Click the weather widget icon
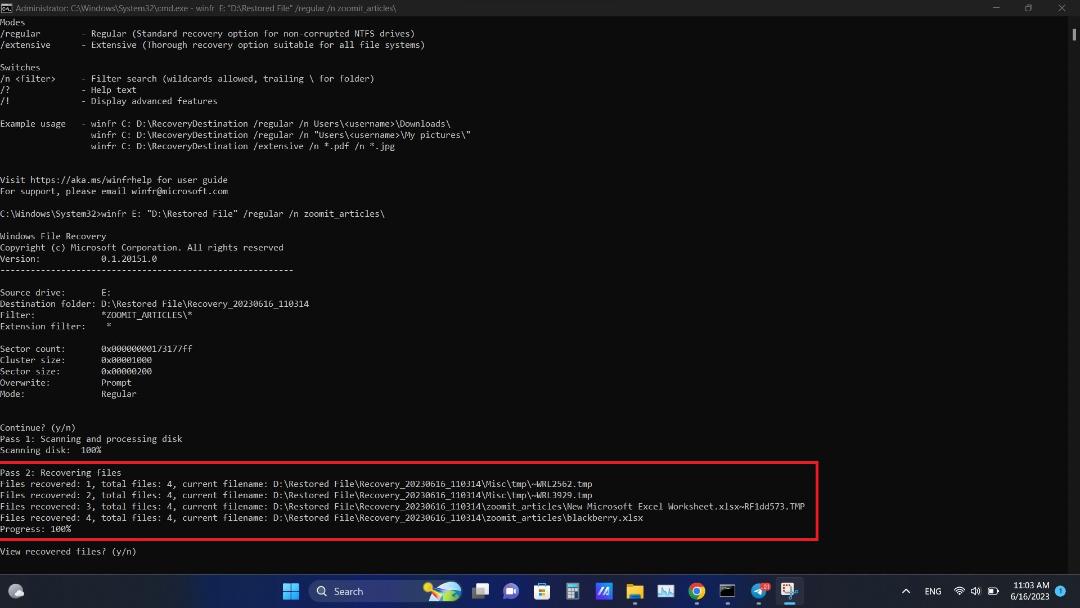1080x608 pixels. (16, 591)
